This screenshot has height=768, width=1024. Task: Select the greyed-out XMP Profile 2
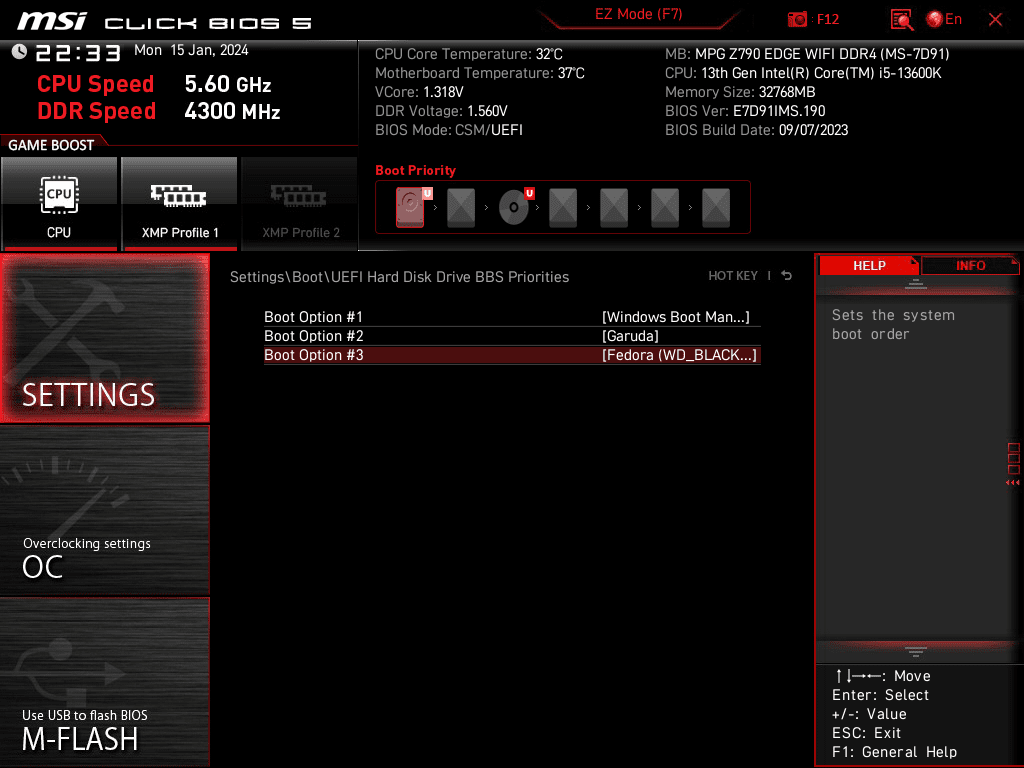click(300, 204)
